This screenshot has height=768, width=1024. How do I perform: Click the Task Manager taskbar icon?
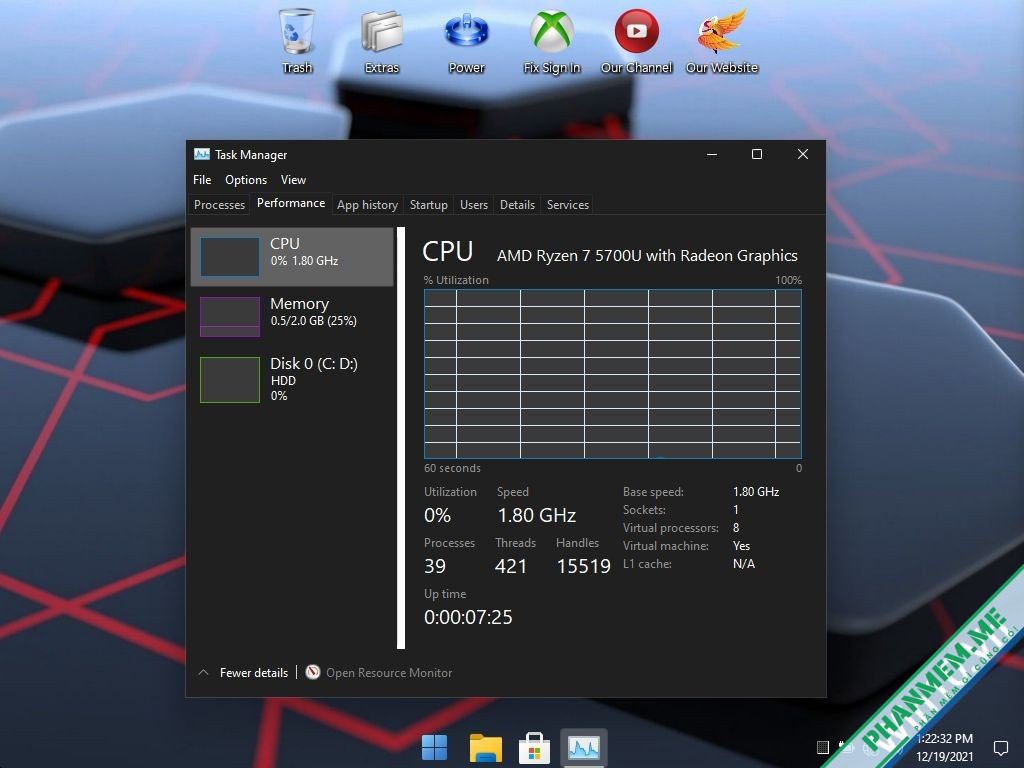click(x=584, y=748)
